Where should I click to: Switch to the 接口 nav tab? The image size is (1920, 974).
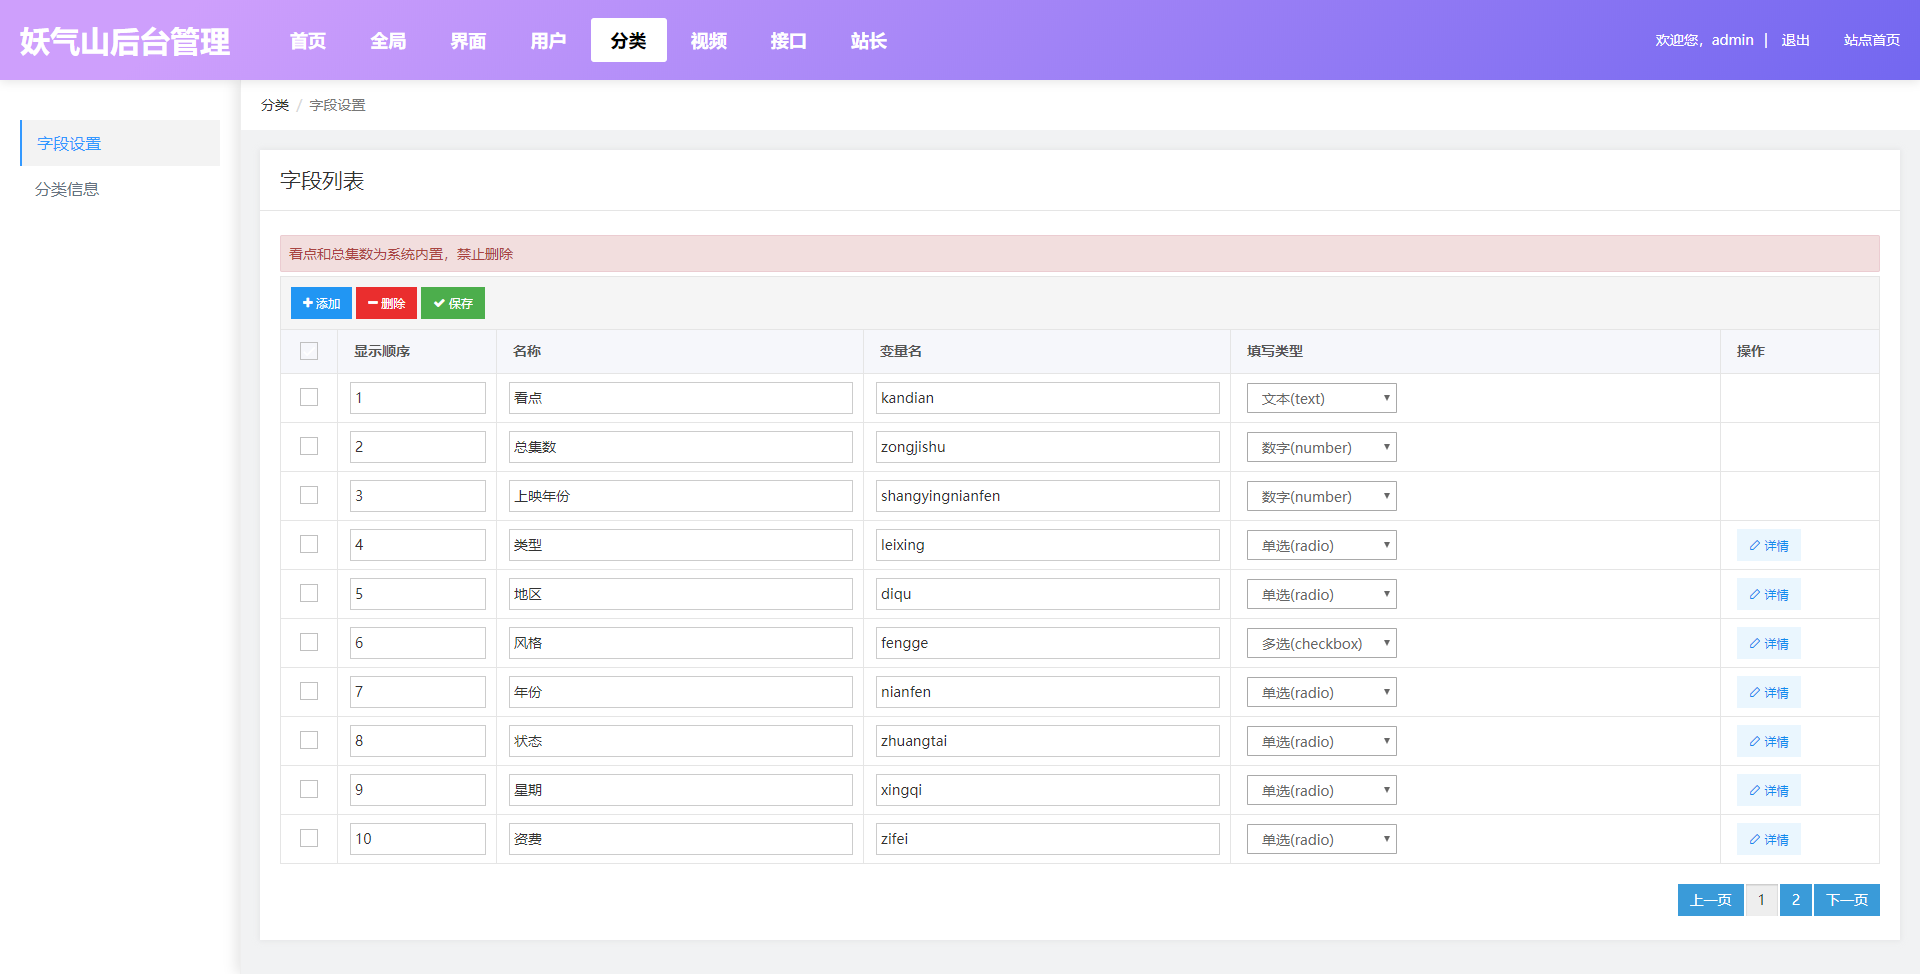pos(788,40)
